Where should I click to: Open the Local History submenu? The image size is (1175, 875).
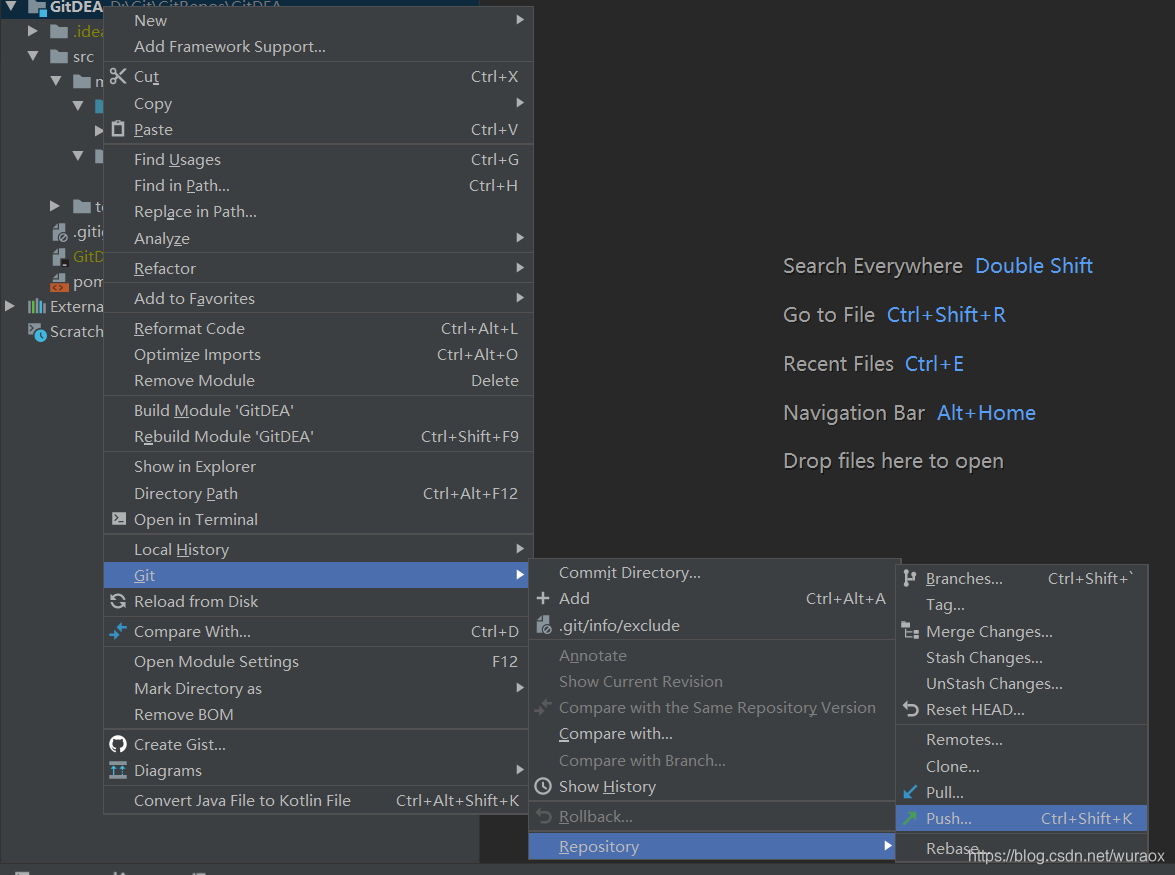click(318, 549)
